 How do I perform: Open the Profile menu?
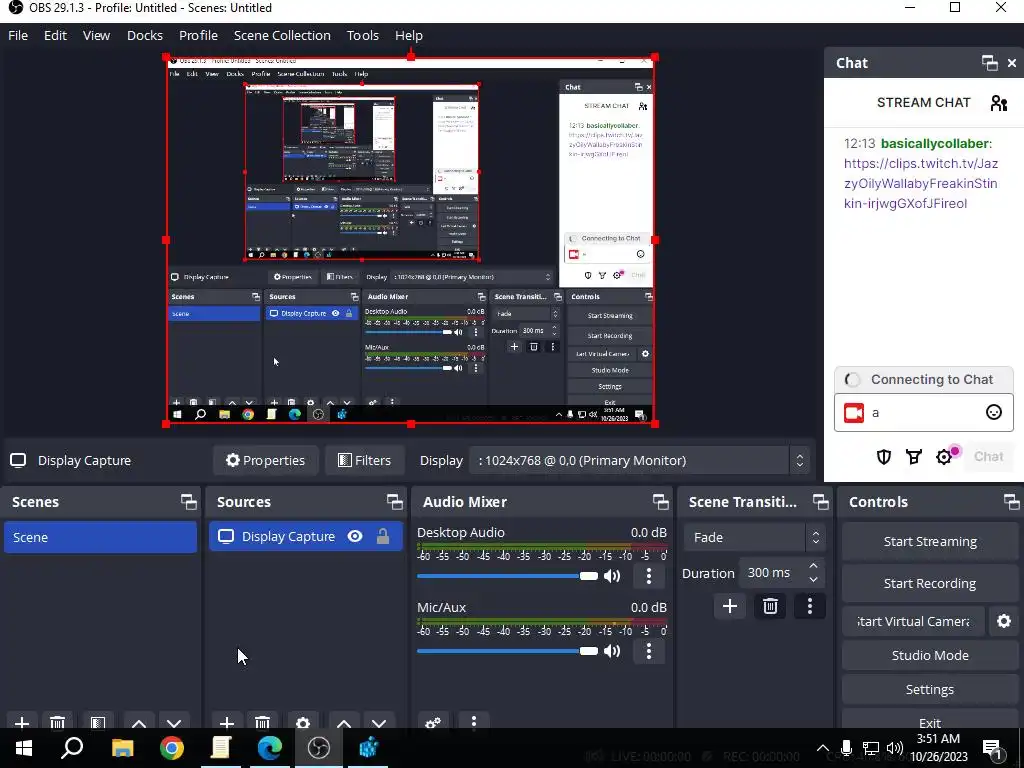[x=198, y=35]
